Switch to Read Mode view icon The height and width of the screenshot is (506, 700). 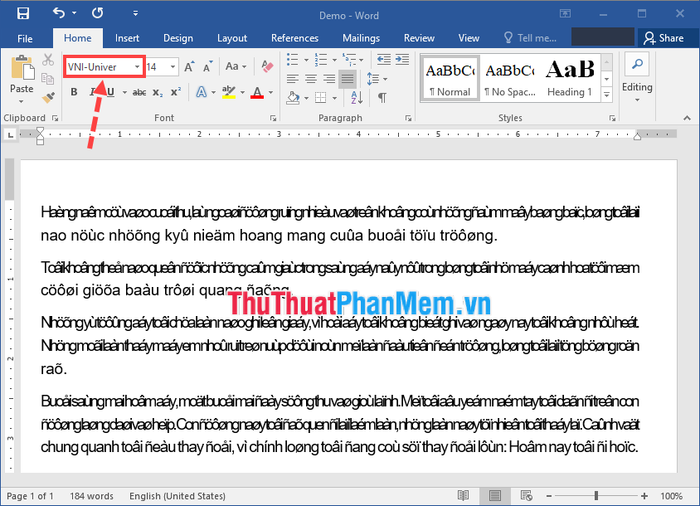click(462, 496)
